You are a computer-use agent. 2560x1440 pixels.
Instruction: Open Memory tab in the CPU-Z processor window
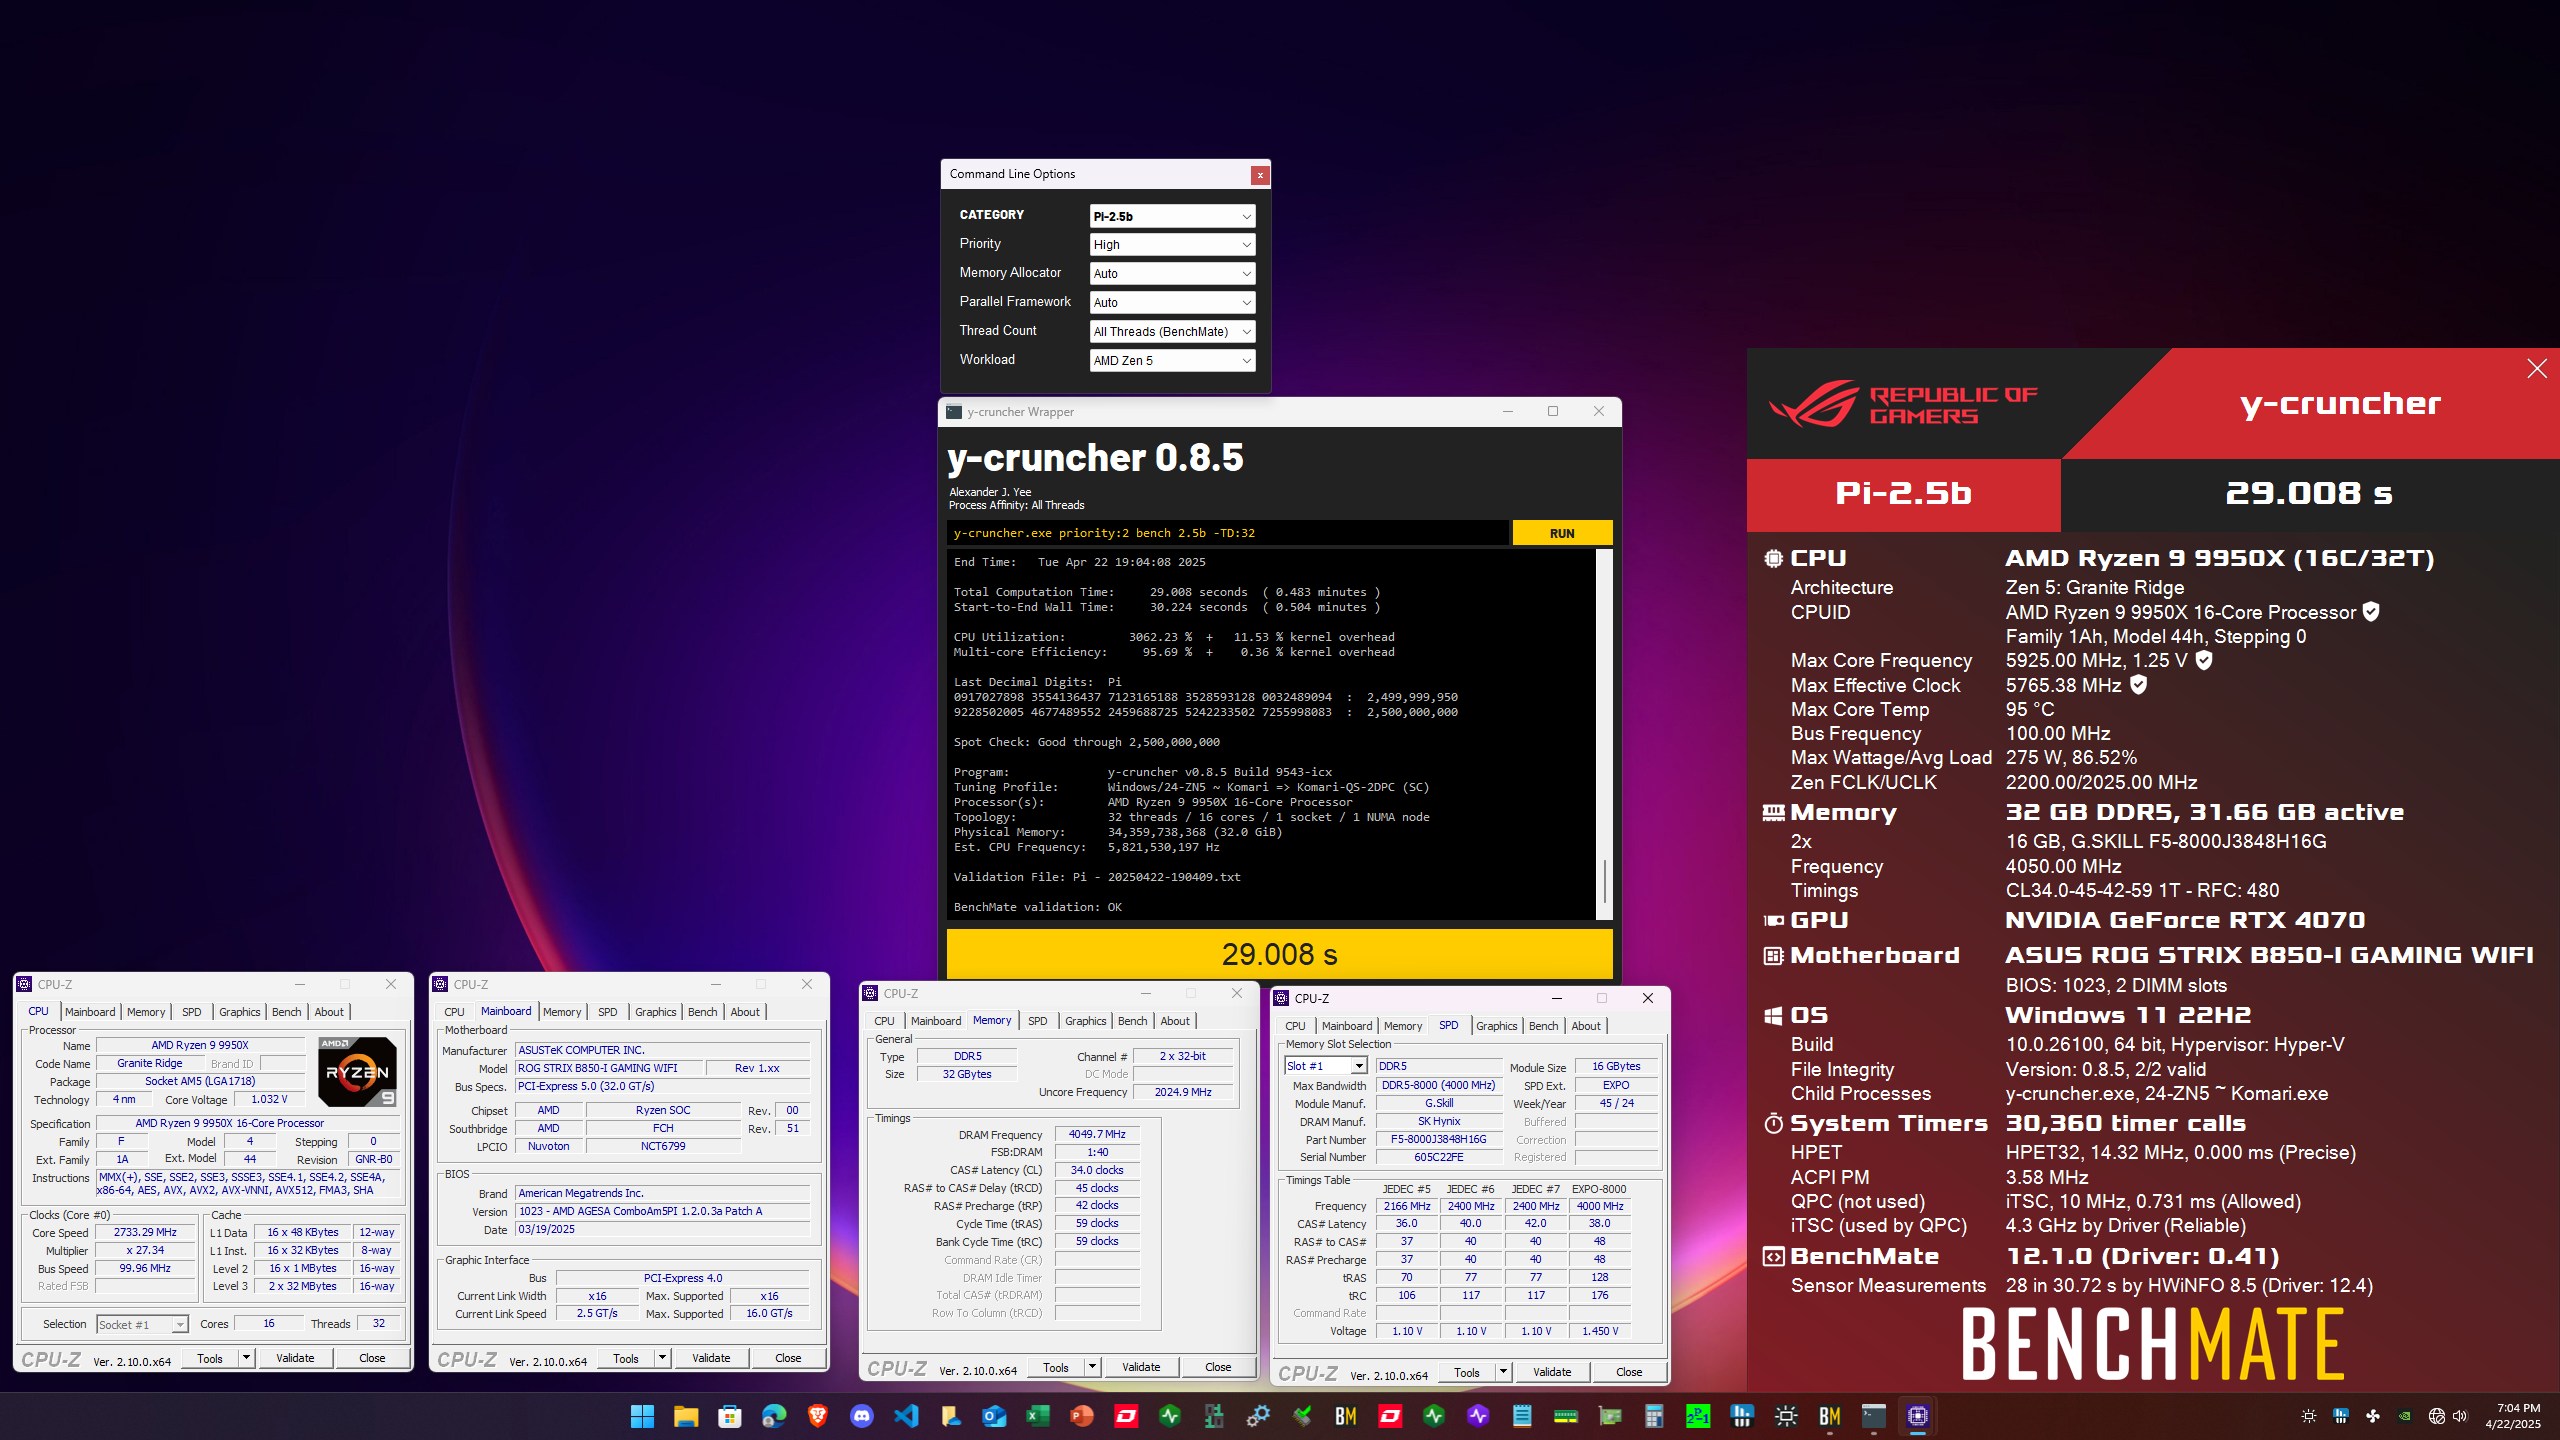146,1012
